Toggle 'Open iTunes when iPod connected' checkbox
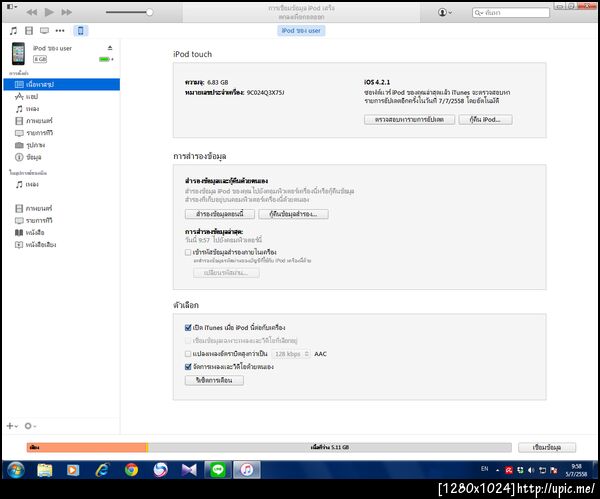600x499 pixels. coord(188,328)
